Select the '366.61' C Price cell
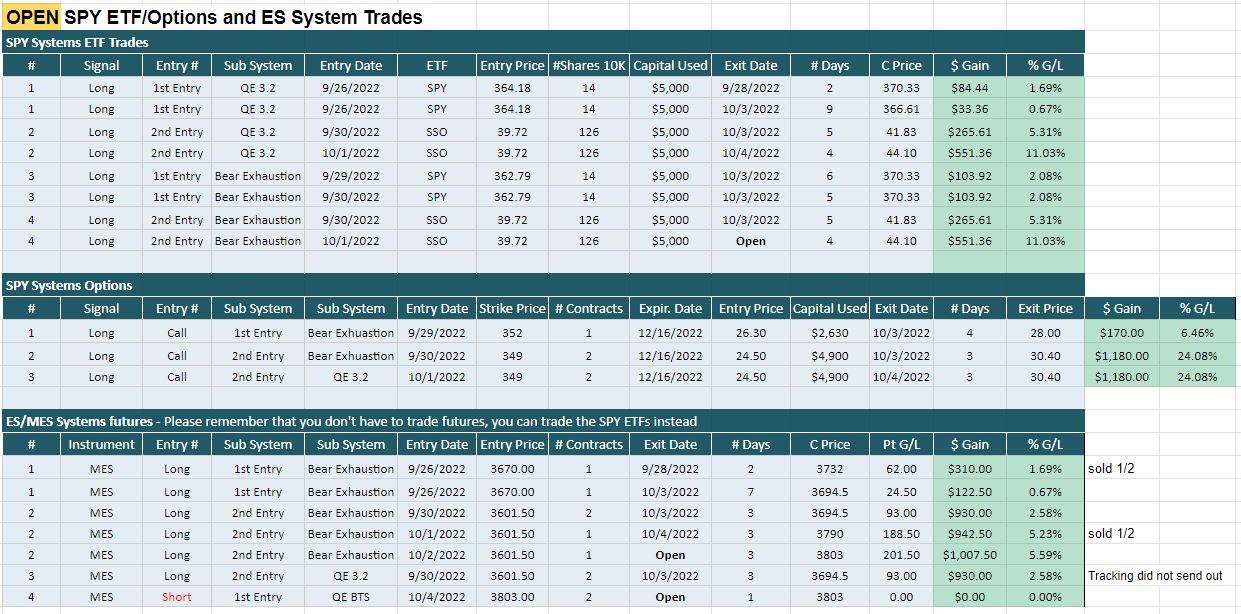1241x614 pixels. tap(901, 109)
